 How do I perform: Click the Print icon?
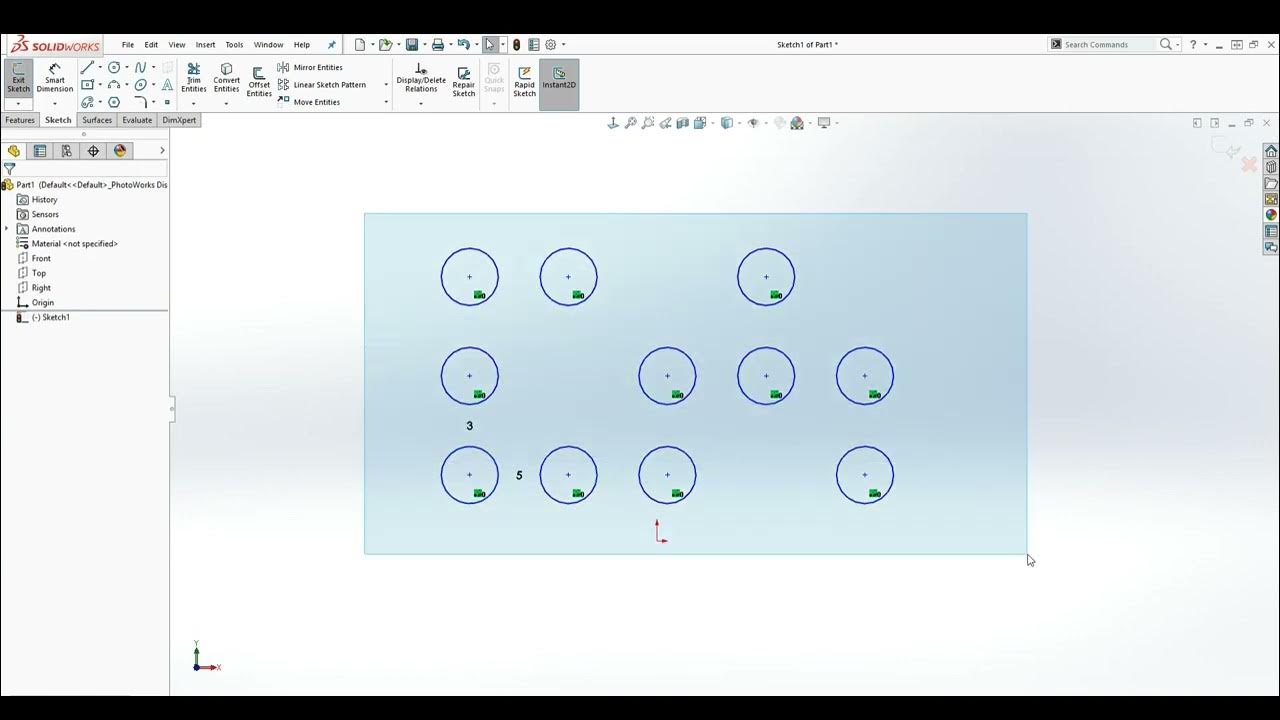[437, 45]
